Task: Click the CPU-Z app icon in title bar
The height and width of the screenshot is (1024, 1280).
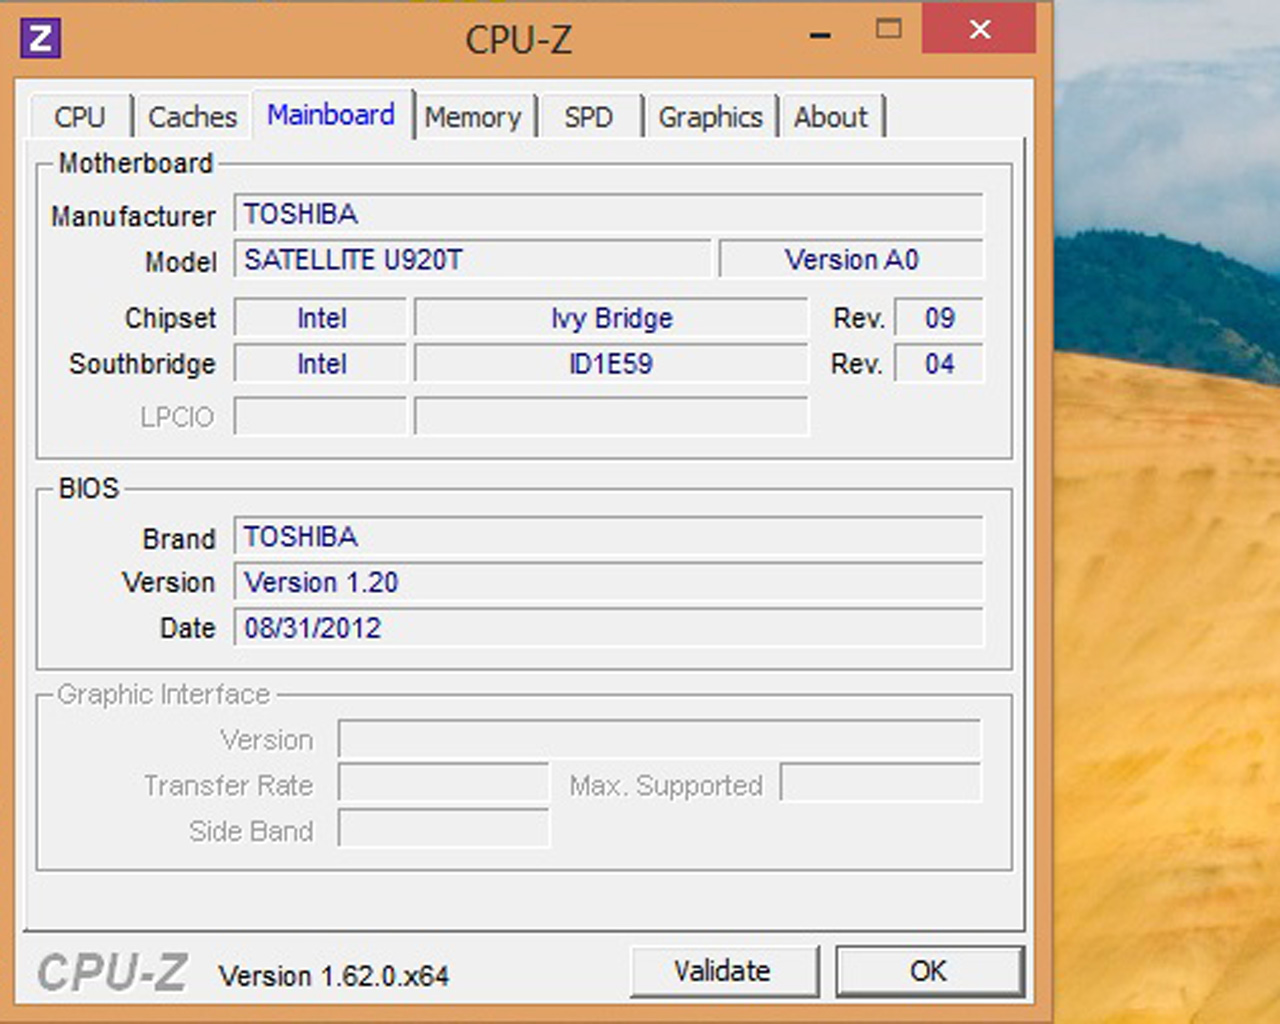Action: pos(41,38)
